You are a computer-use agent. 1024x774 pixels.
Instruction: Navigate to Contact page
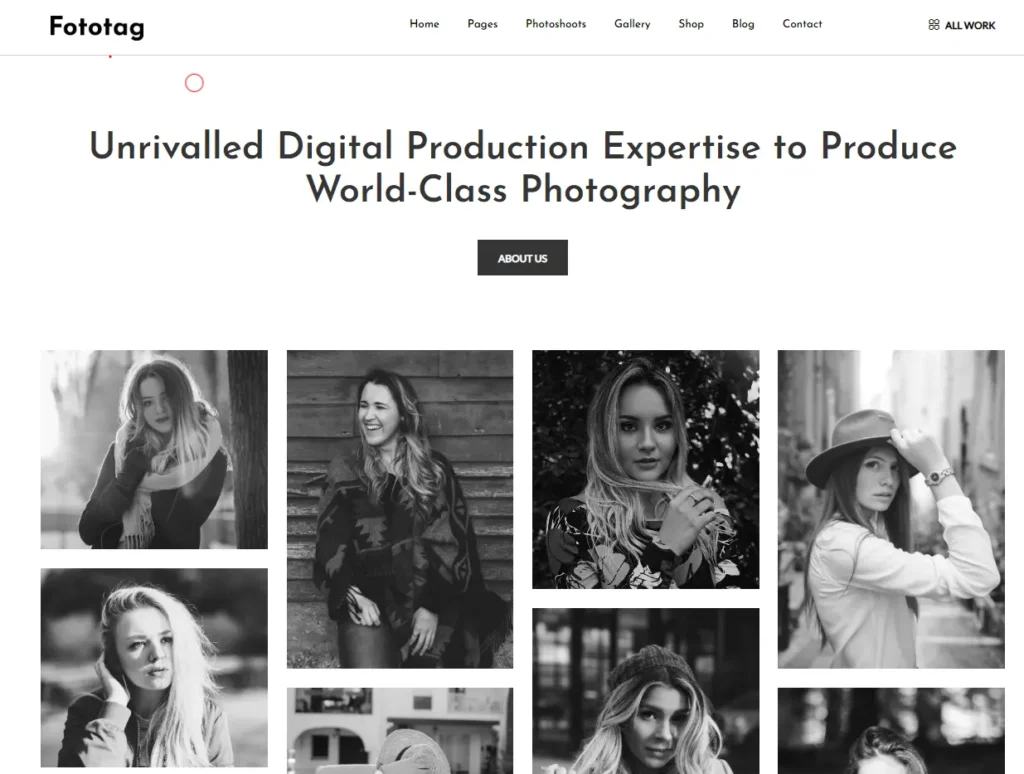click(x=802, y=24)
